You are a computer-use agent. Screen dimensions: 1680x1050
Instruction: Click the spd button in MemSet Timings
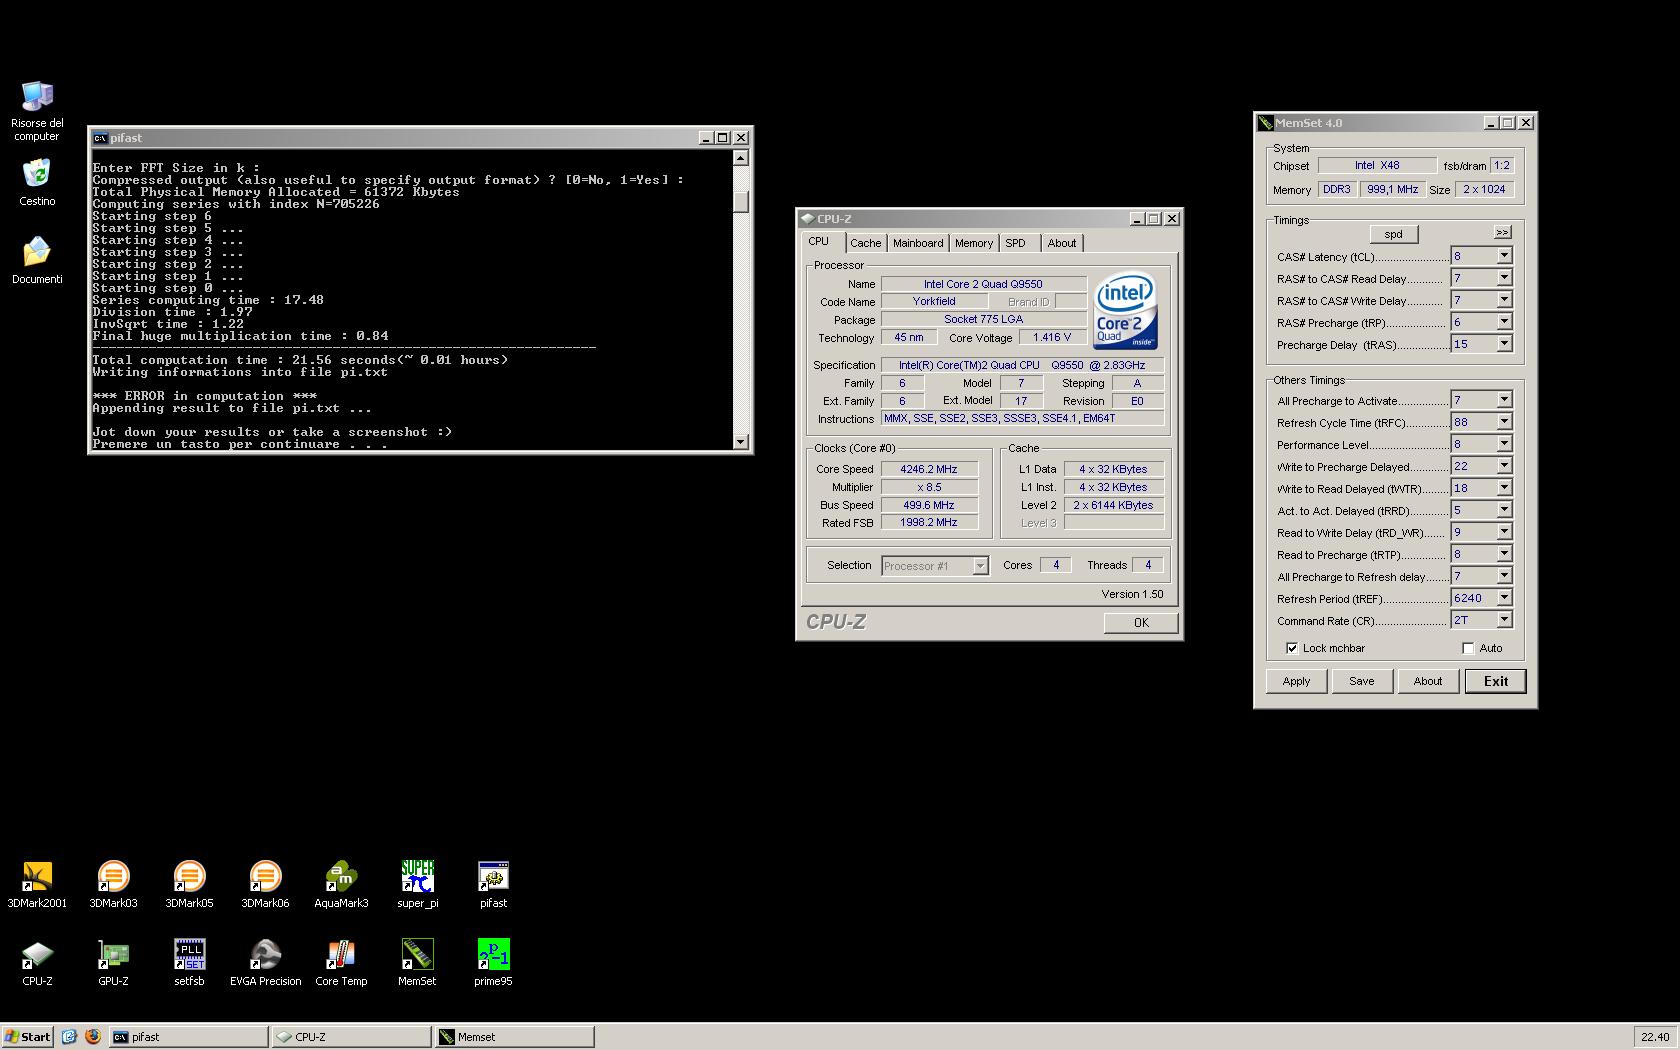[1394, 234]
